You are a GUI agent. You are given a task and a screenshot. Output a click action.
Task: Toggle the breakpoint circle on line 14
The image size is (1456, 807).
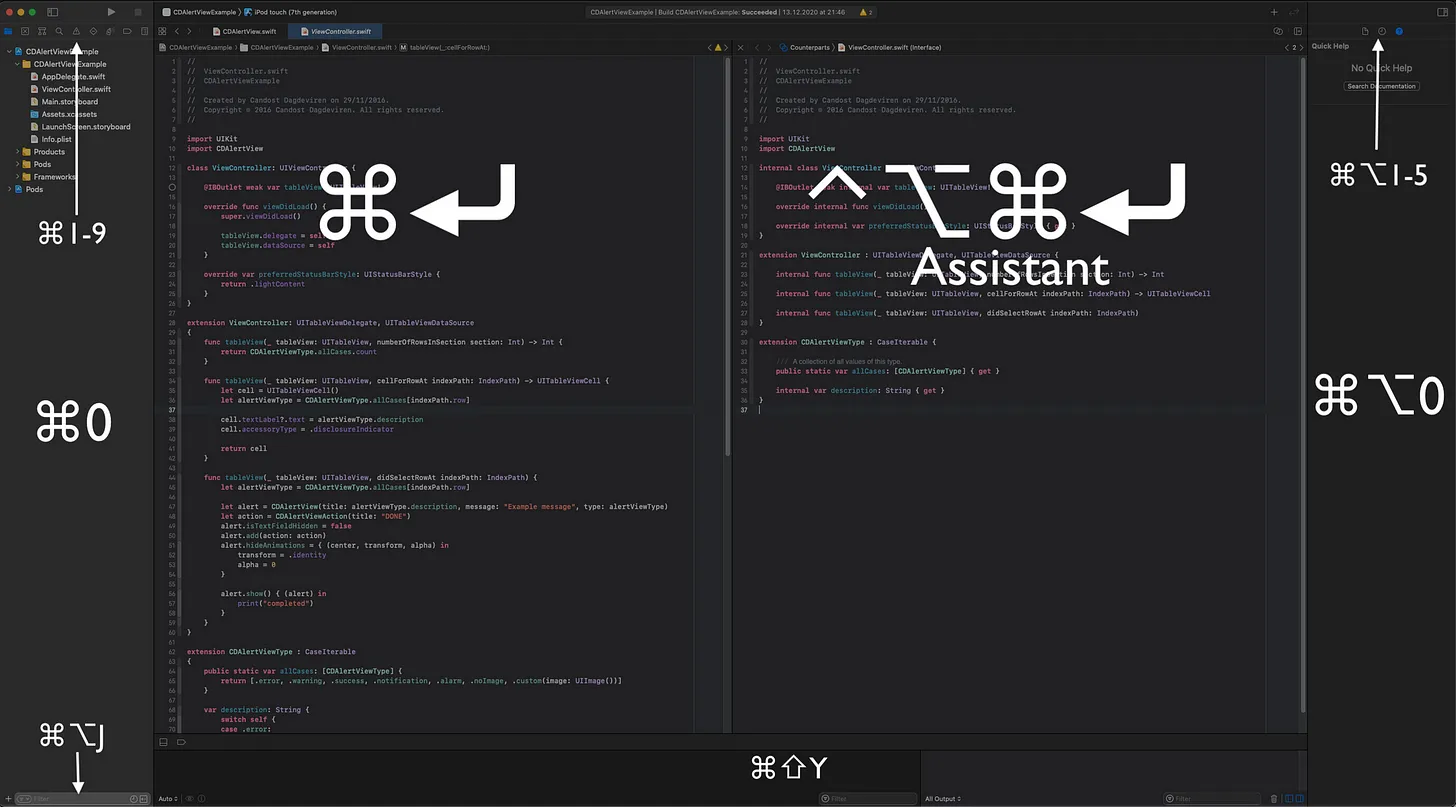tap(173, 187)
